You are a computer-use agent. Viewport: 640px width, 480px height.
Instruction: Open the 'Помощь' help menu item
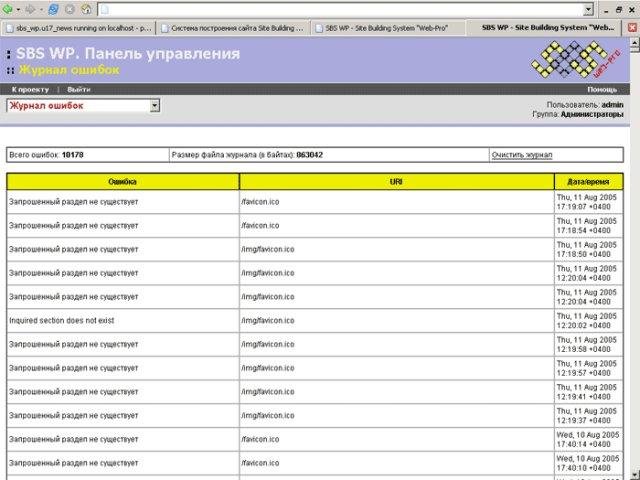click(x=602, y=89)
